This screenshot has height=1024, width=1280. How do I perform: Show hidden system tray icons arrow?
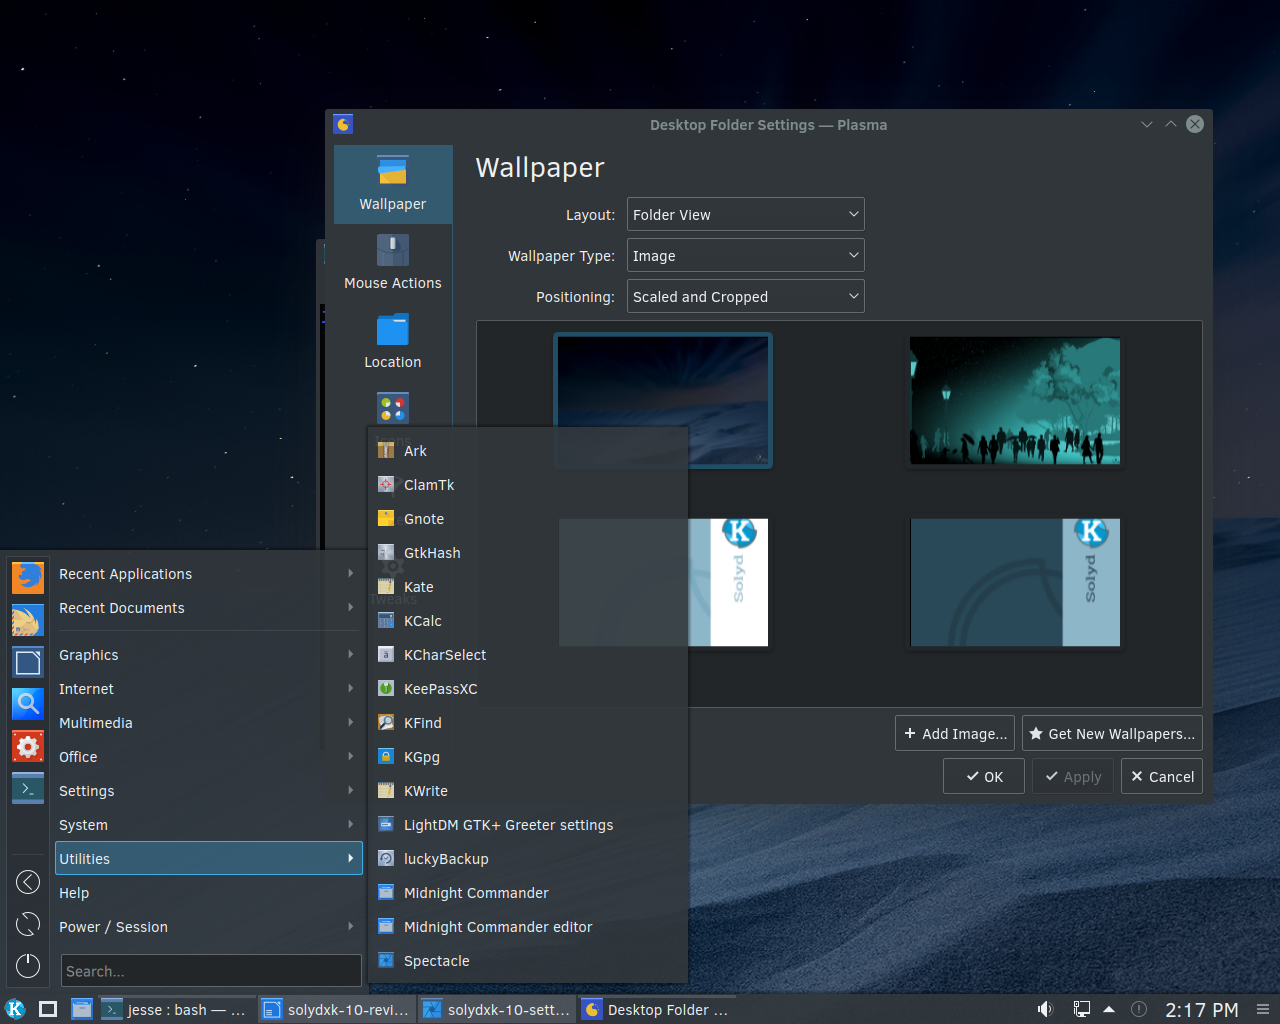(1109, 1009)
